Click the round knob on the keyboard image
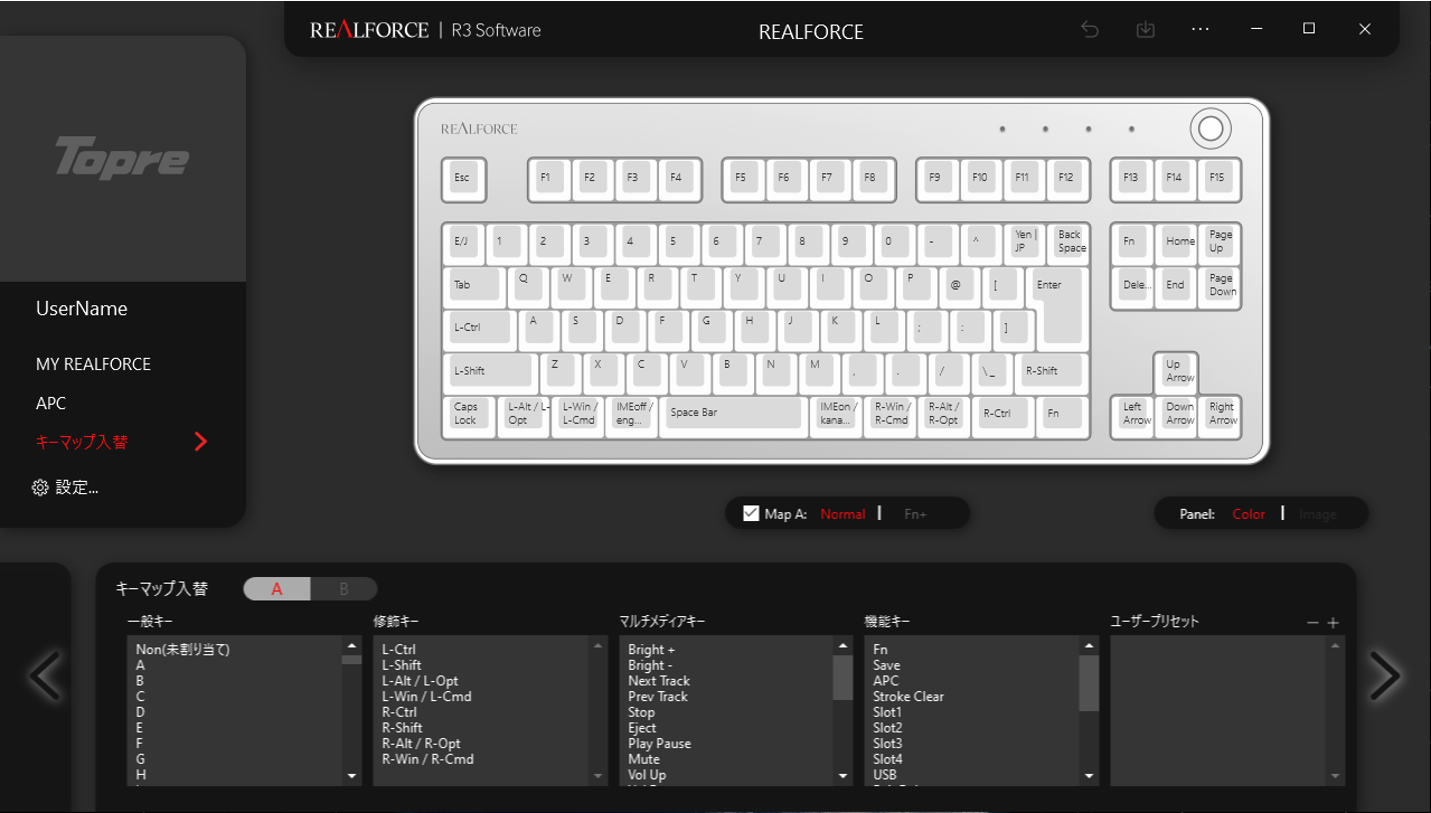This screenshot has width=1431, height=813. tap(1211, 128)
